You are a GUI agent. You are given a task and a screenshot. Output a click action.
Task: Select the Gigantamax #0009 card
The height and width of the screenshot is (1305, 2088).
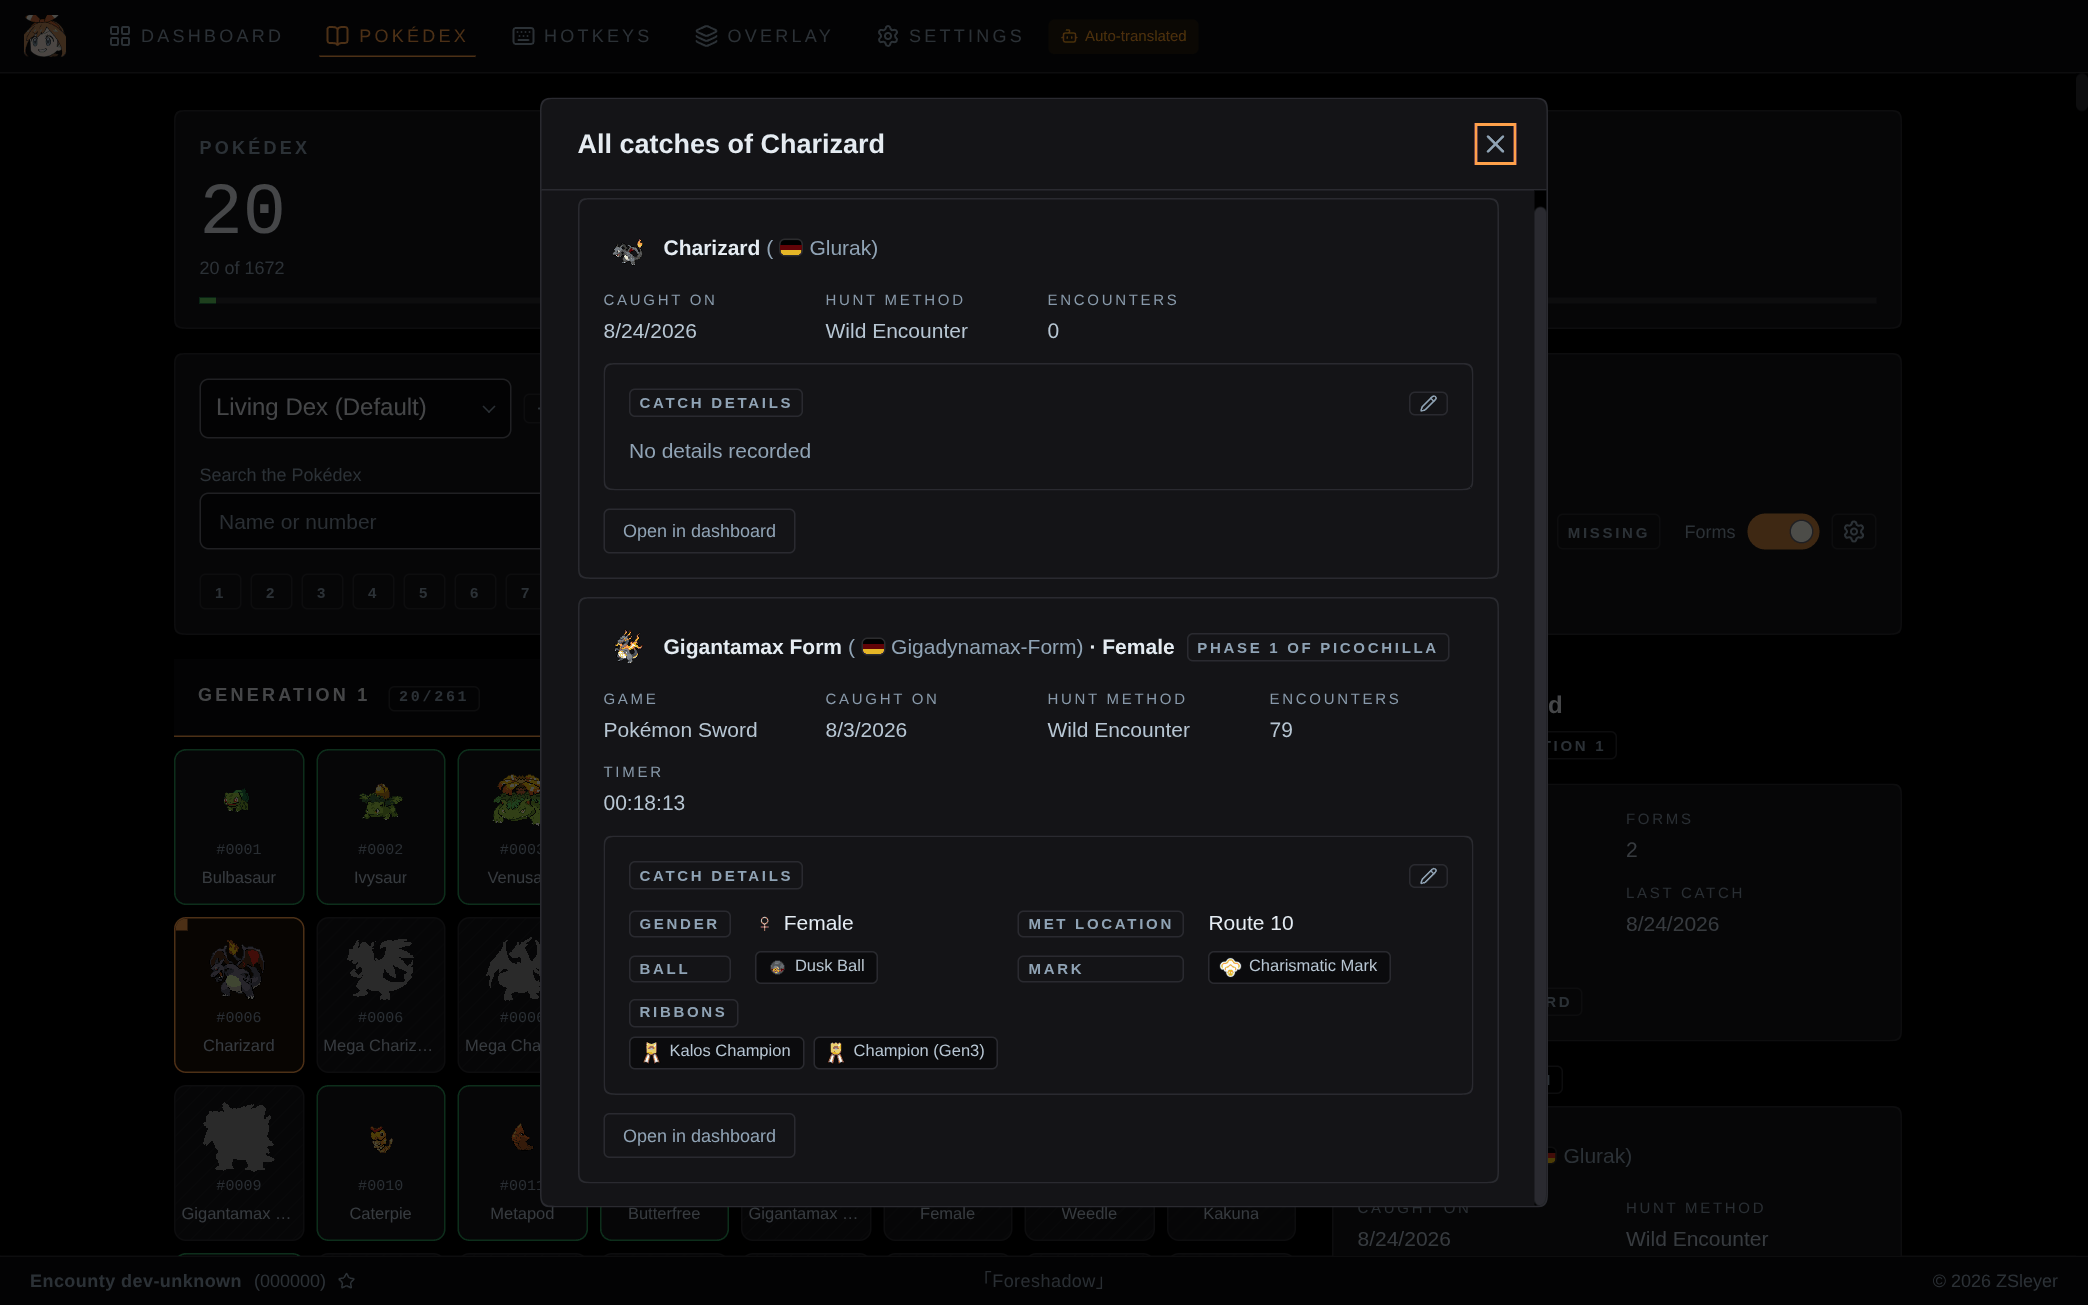239,1163
